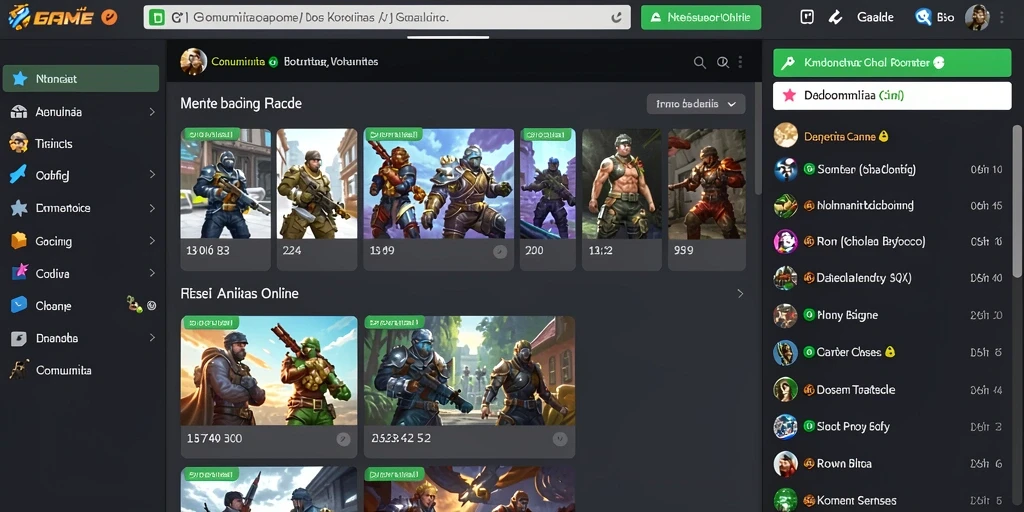Expand the Aonuinaa sidebar section chevron
1024x512 pixels.
tap(152, 112)
